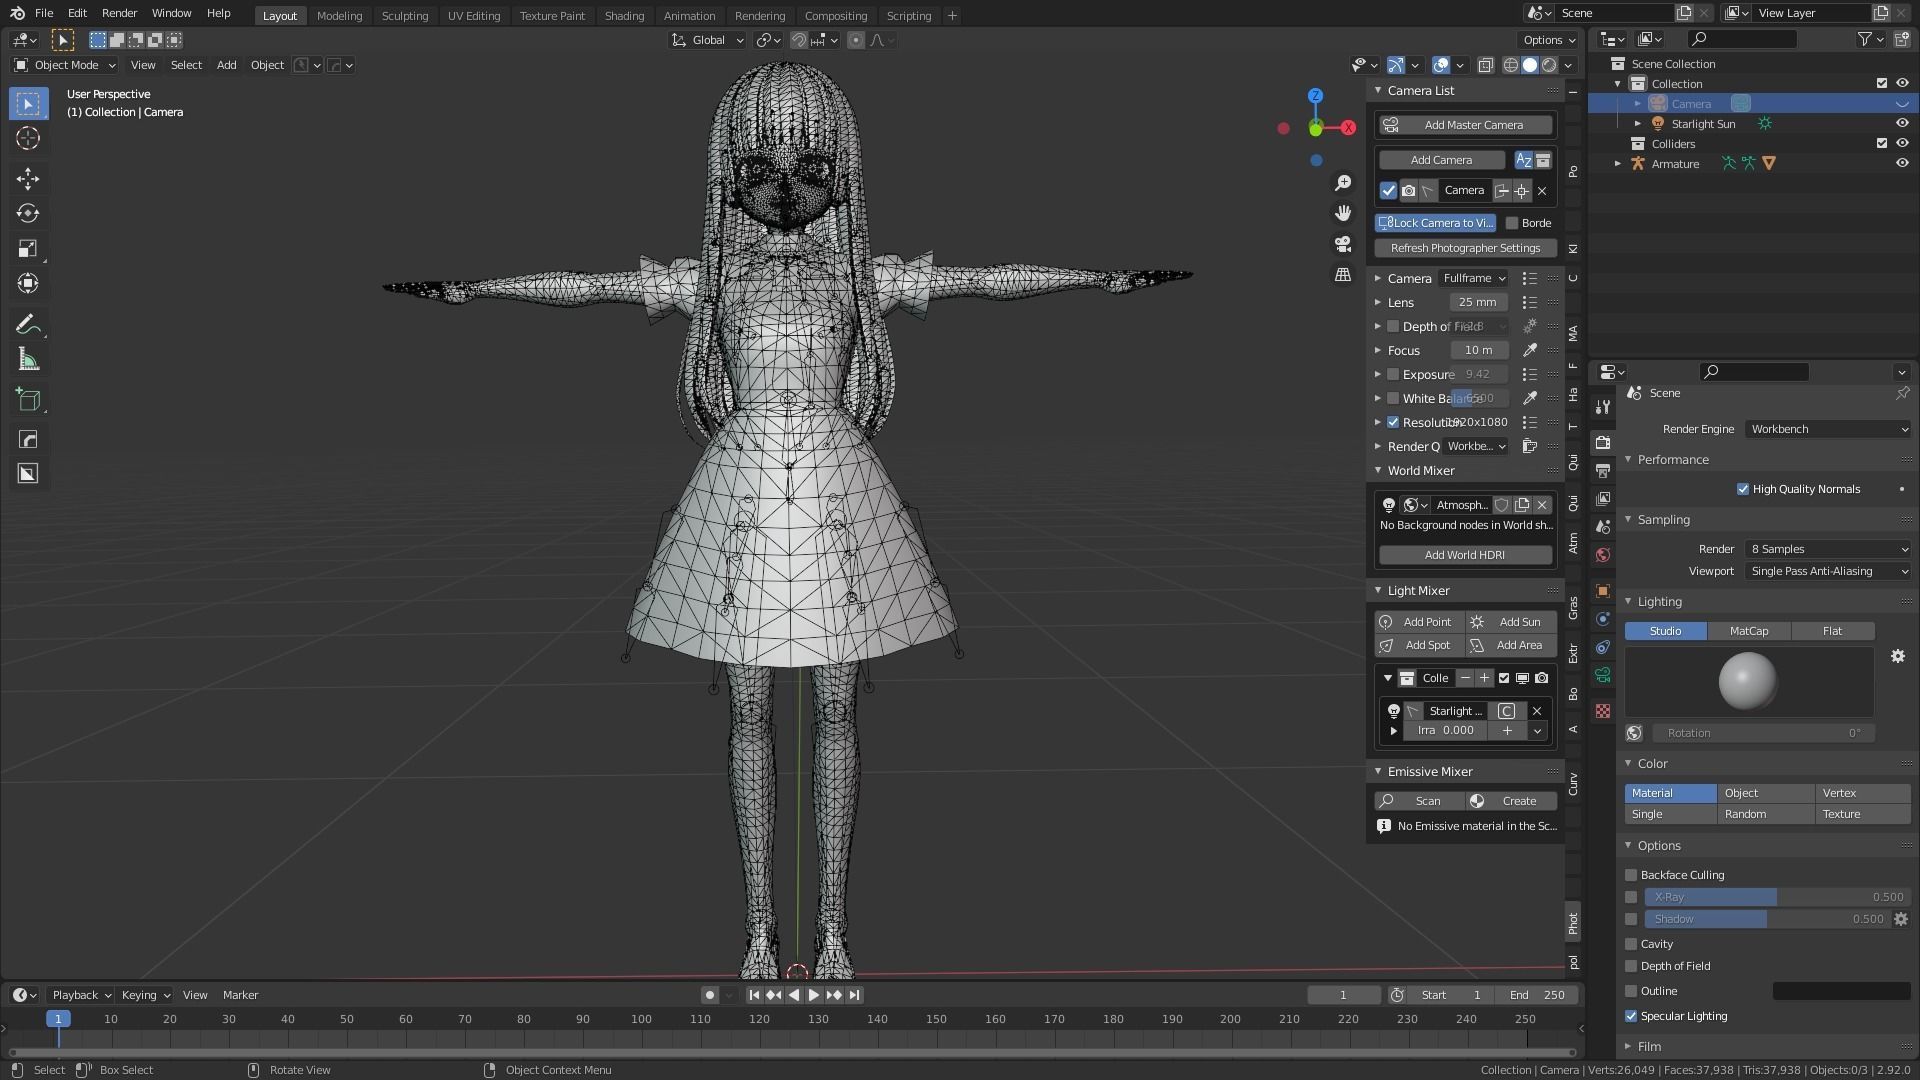Play the animation forward

click(813, 995)
